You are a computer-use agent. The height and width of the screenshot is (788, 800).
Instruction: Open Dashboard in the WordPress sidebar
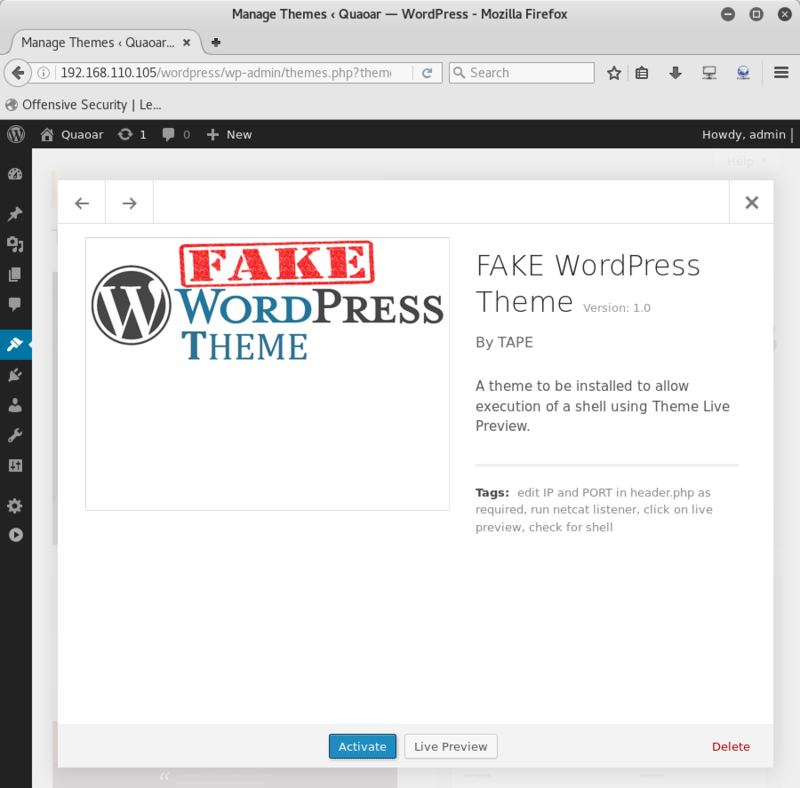coord(15,174)
